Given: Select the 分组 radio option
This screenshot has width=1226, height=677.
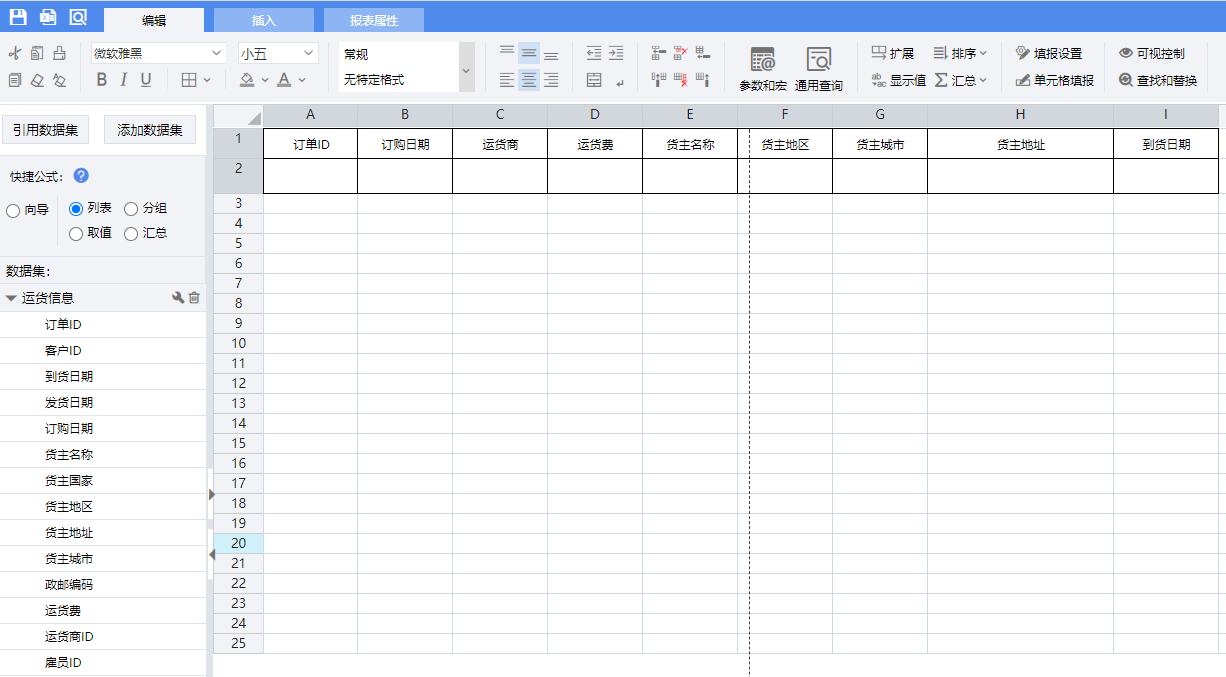Looking at the screenshot, I should [x=131, y=209].
